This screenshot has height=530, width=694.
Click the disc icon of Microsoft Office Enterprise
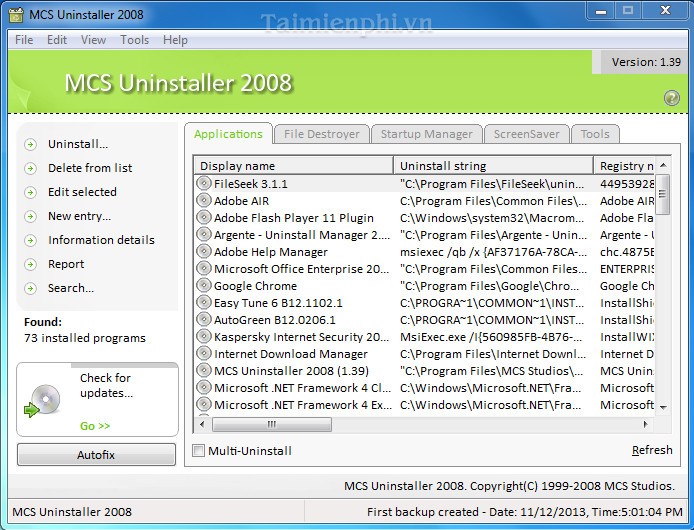coord(204,268)
